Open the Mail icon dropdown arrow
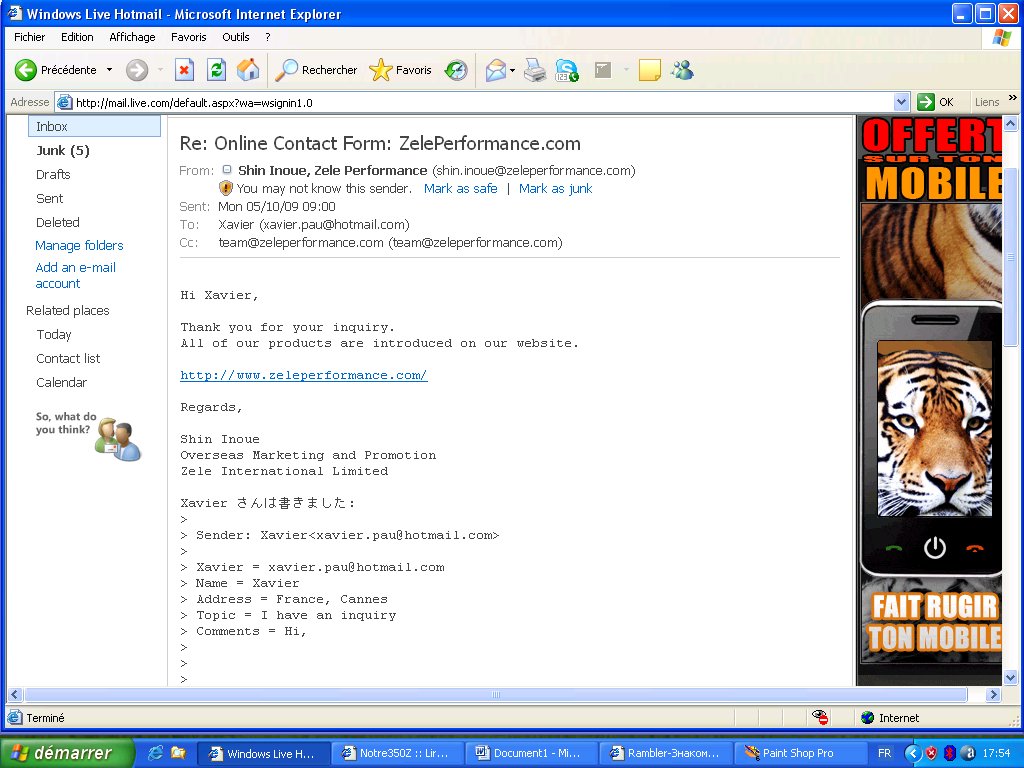The height and width of the screenshot is (768, 1024). pos(513,70)
